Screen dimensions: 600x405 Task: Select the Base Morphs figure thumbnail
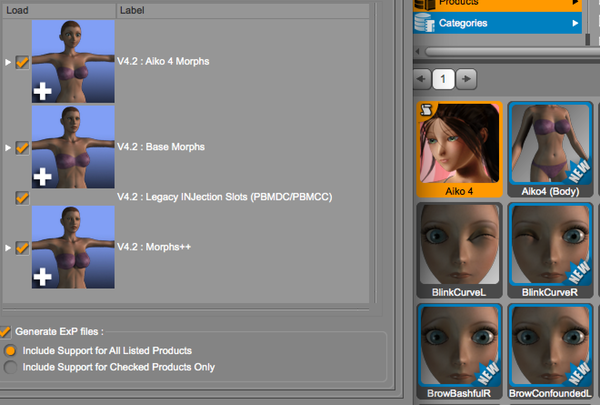click(x=73, y=147)
